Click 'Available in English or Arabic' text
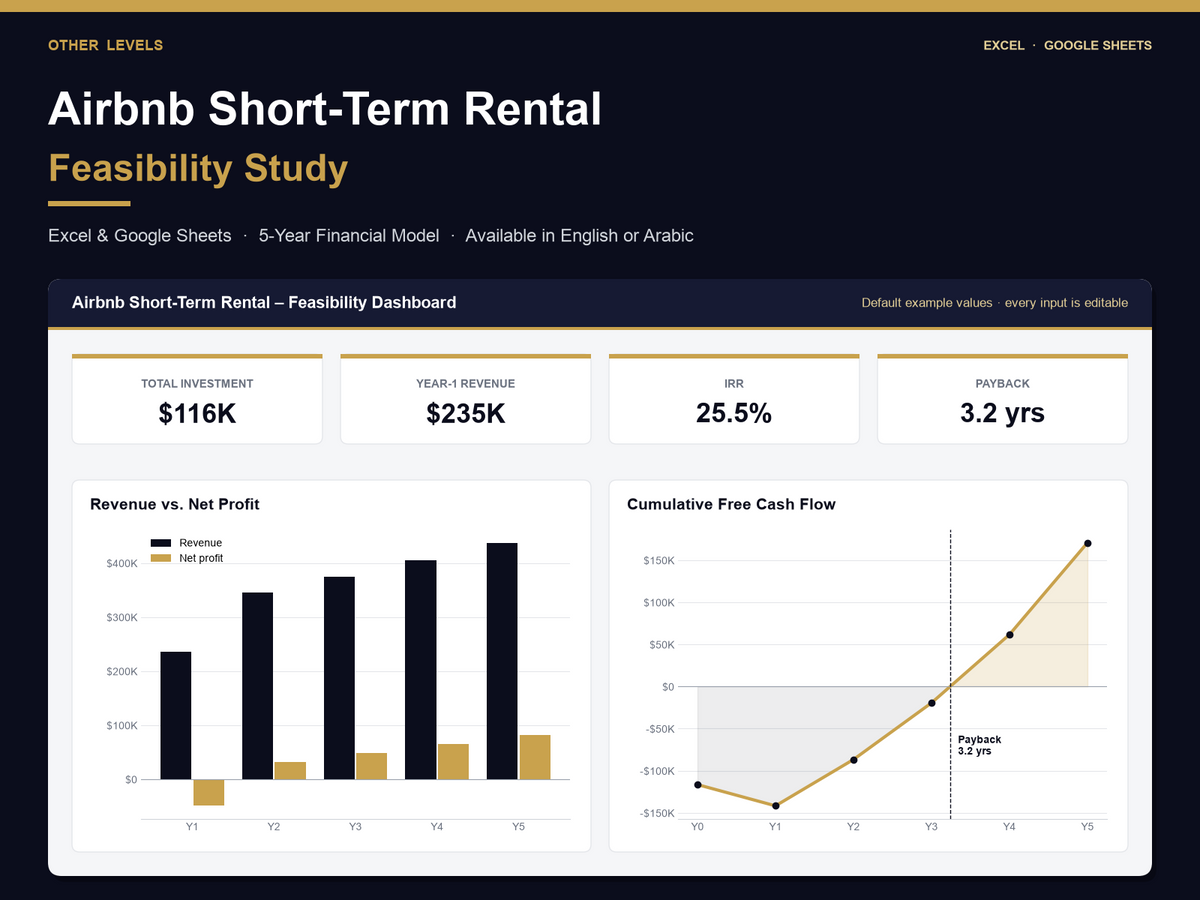 click(x=579, y=236)
